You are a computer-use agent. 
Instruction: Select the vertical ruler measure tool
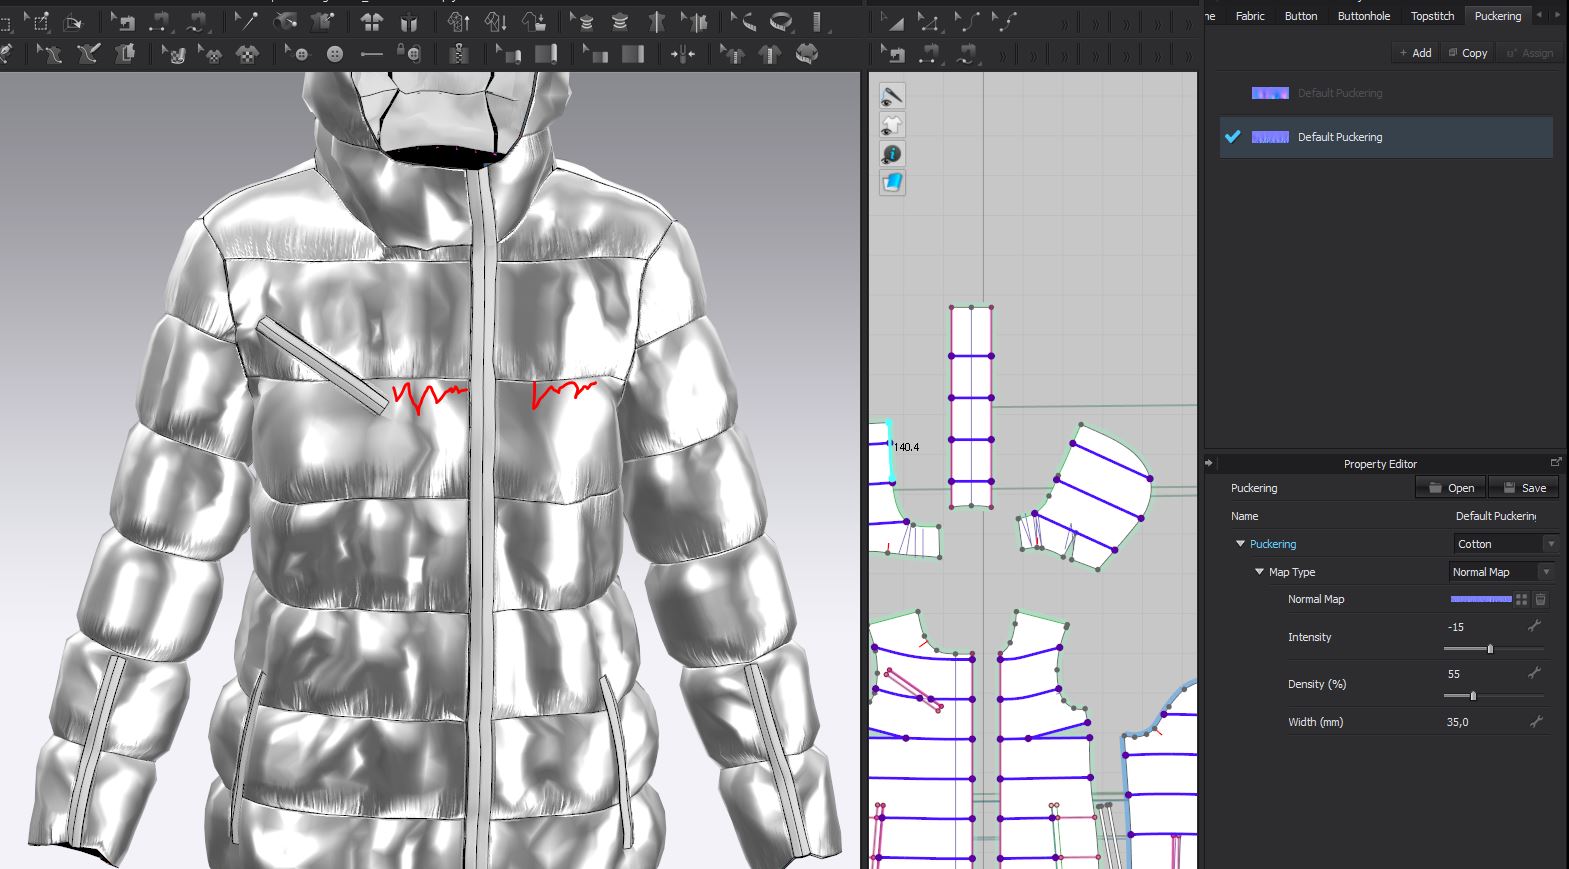coord(819,21)
